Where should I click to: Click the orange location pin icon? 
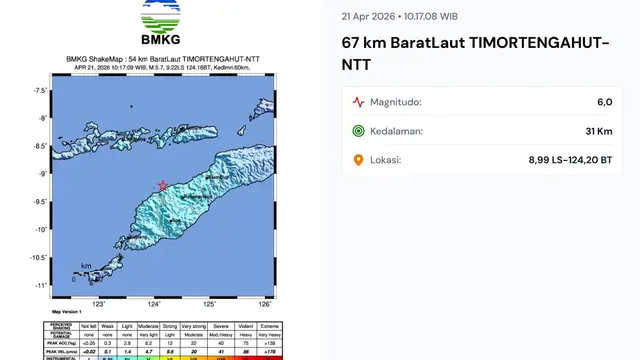coord(358,160)
